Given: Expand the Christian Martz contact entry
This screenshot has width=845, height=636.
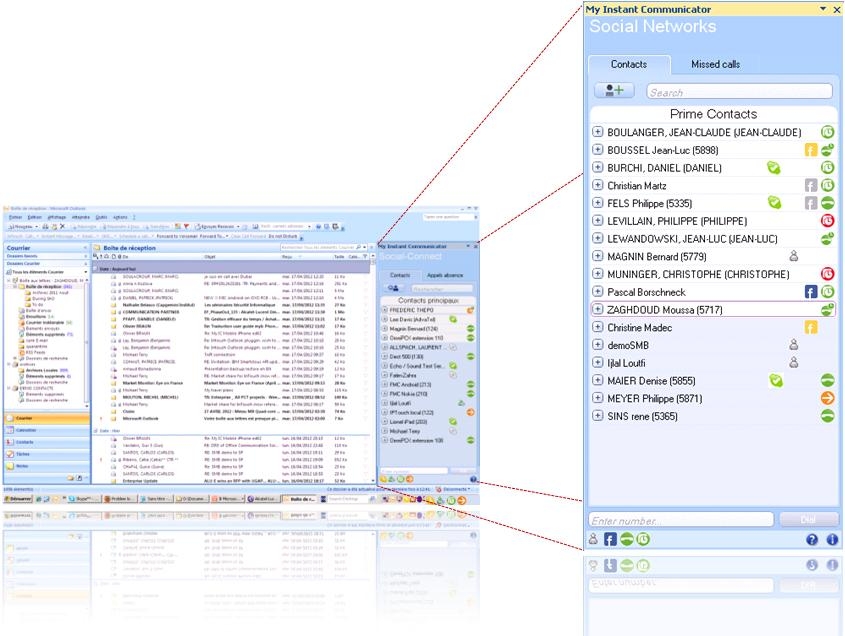Looking at the screenshot, I should [598, 185].
